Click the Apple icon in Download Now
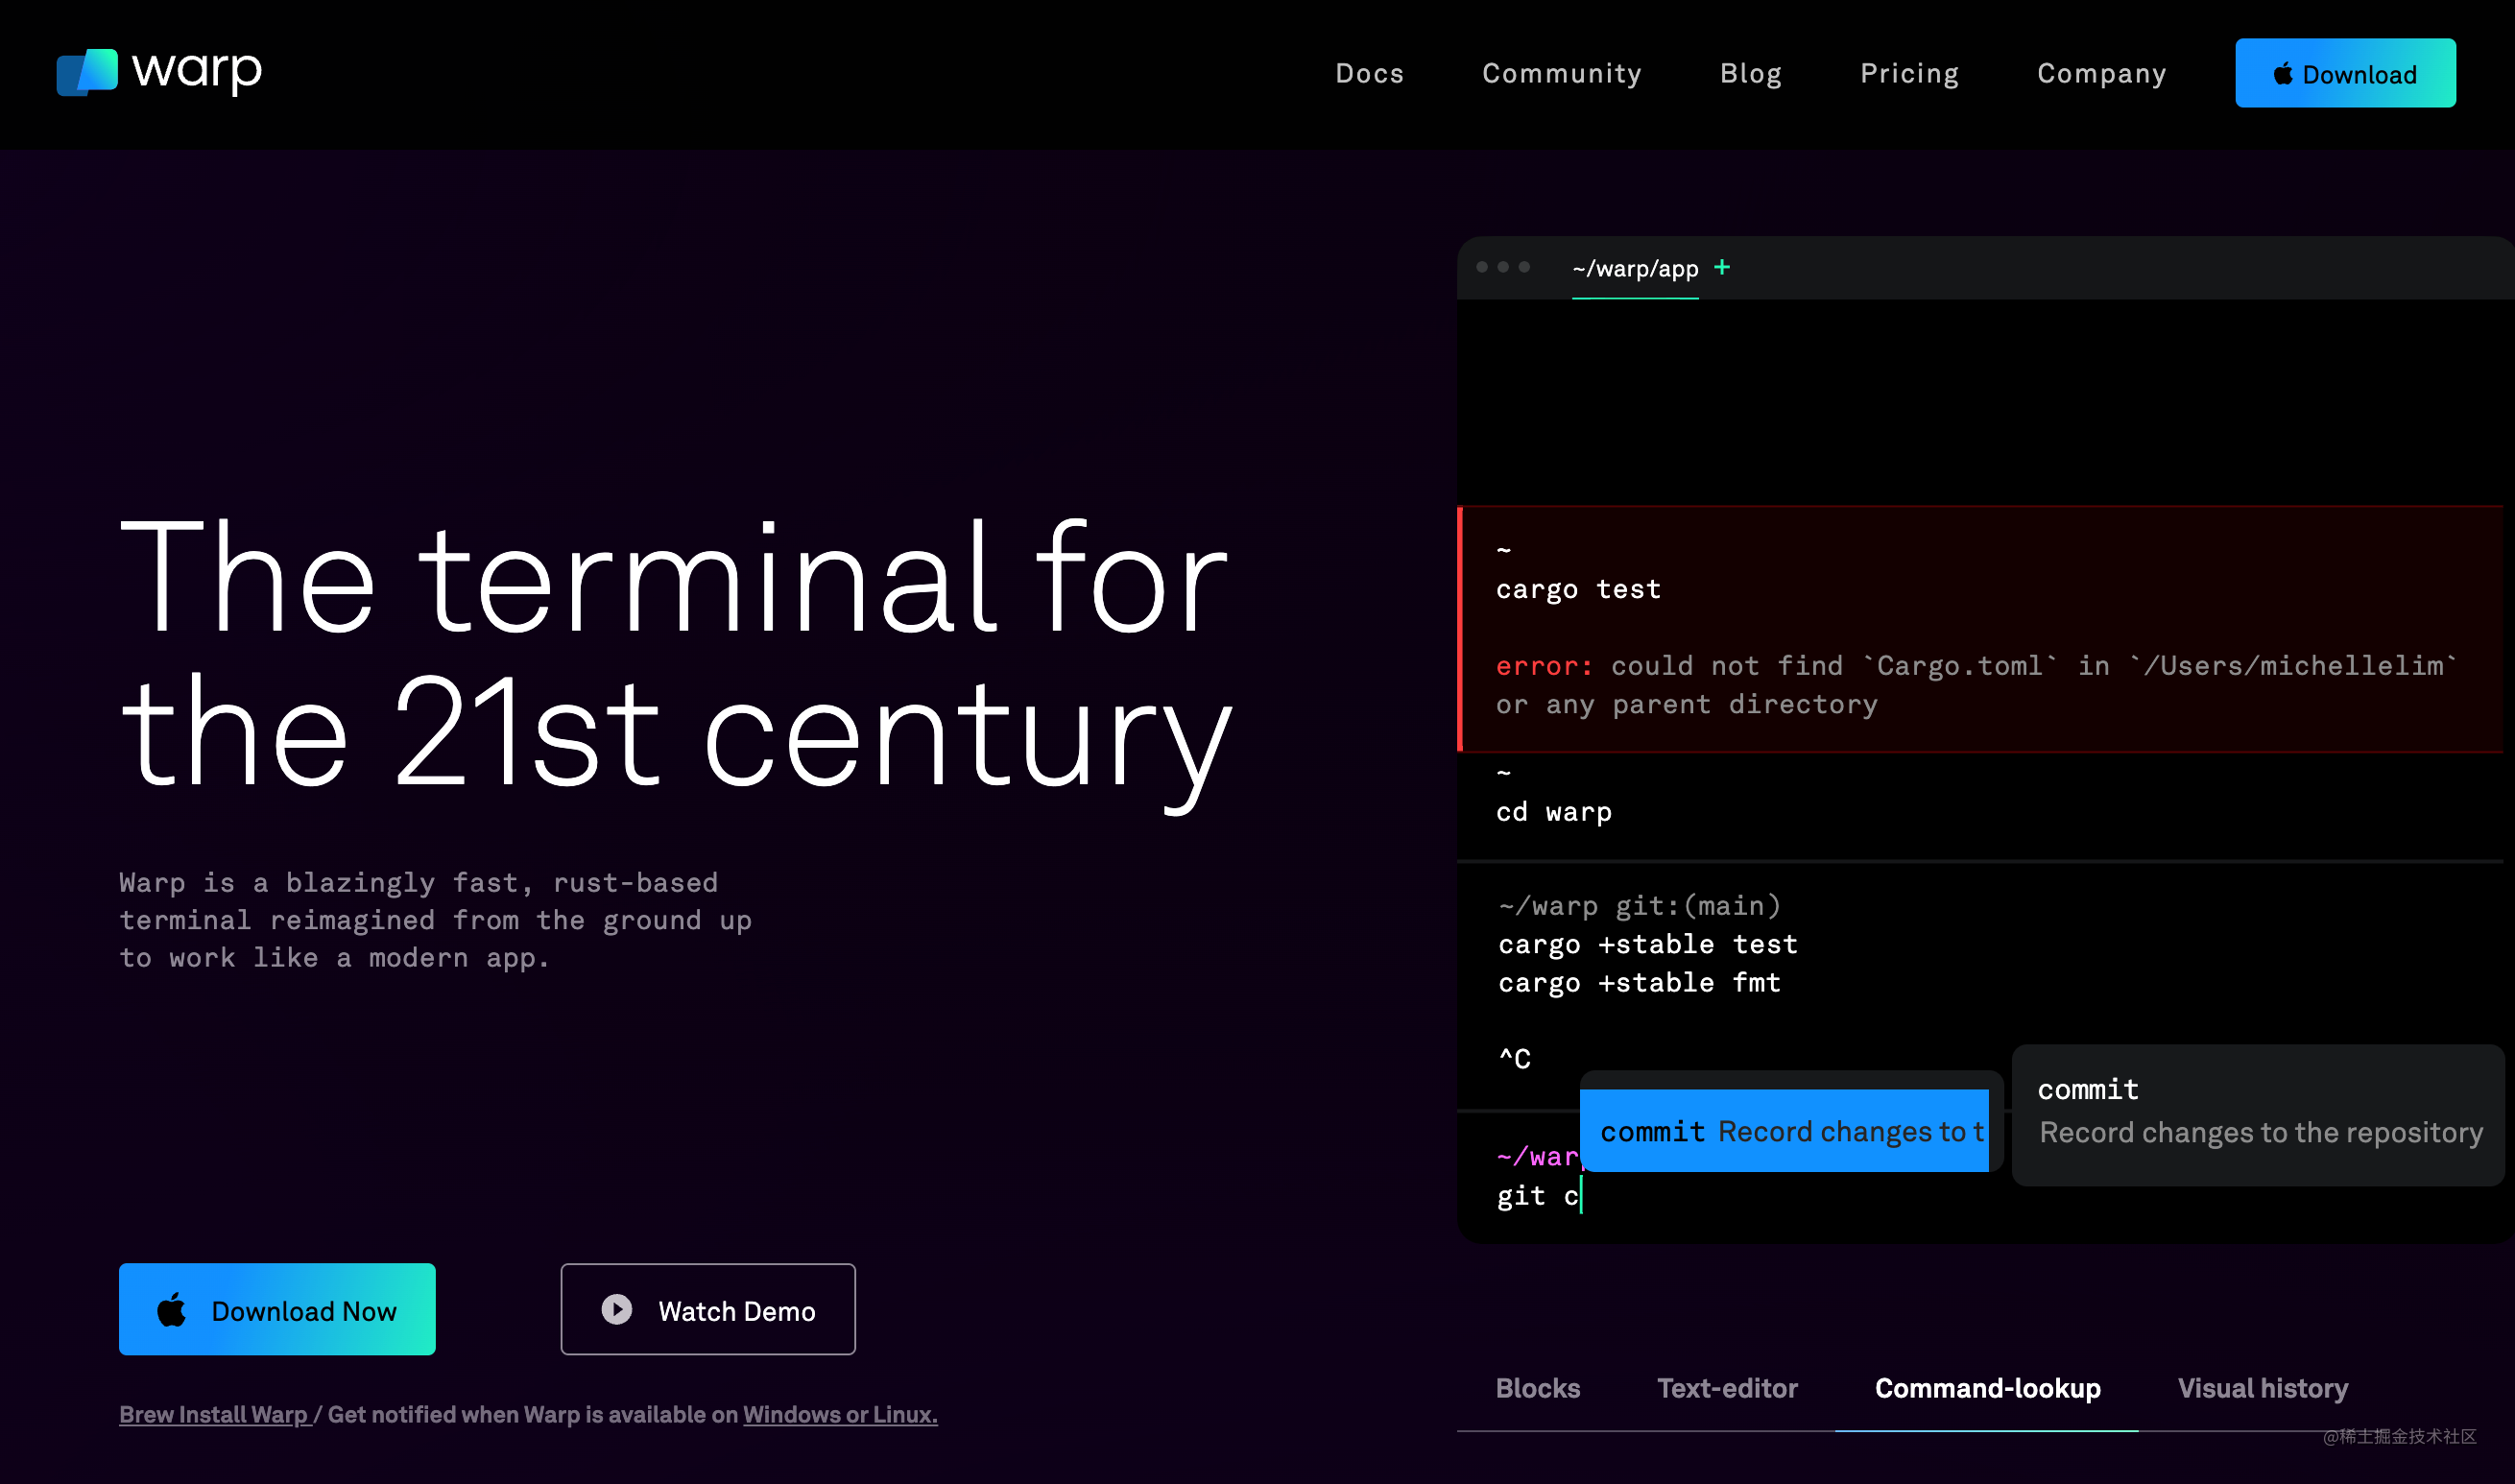This screenshot has height=1484, width=2515. (x=172, y=1310)
